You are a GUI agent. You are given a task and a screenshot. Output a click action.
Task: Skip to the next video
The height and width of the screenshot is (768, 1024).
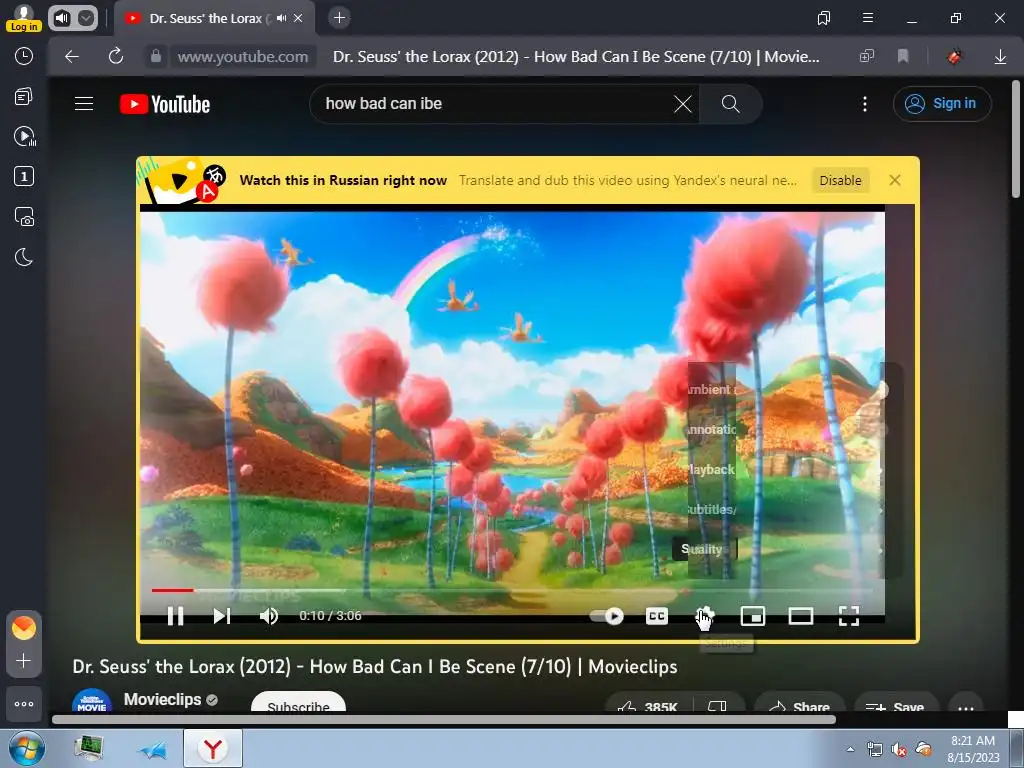pyautogui.click(x=221, y=616)
